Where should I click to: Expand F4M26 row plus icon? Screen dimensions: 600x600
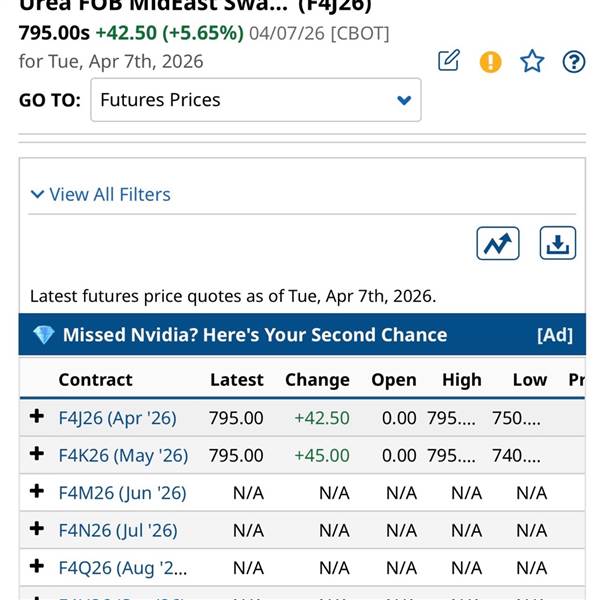pos(37,492)
